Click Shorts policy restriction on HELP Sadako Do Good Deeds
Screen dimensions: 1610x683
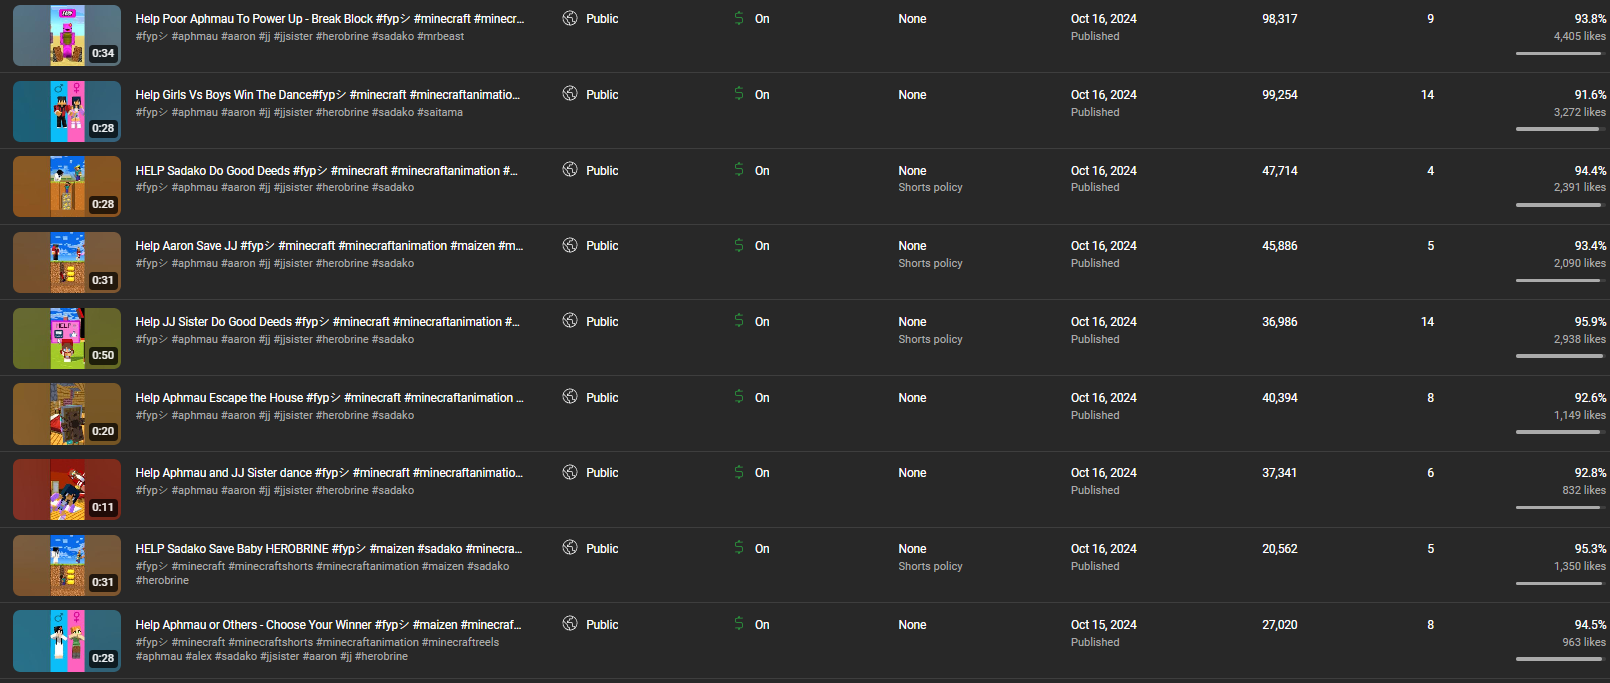pos(930,187)
